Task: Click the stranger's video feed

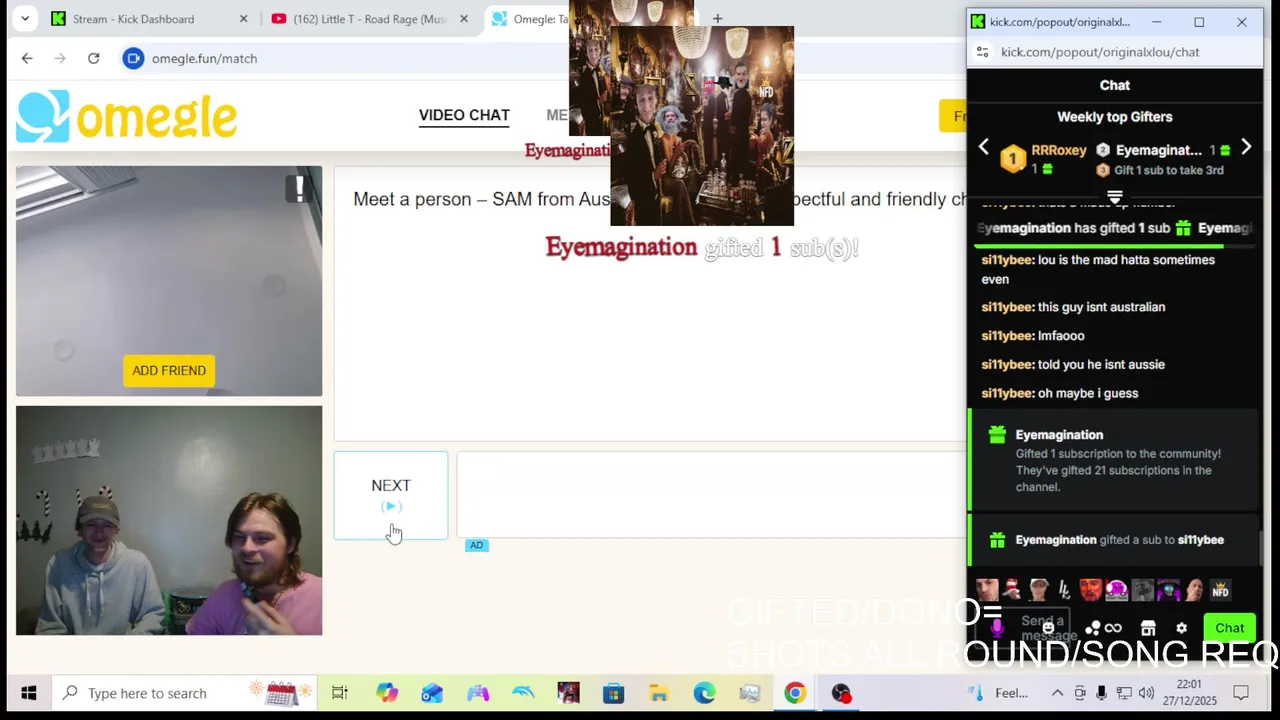Action: point(169,281)
